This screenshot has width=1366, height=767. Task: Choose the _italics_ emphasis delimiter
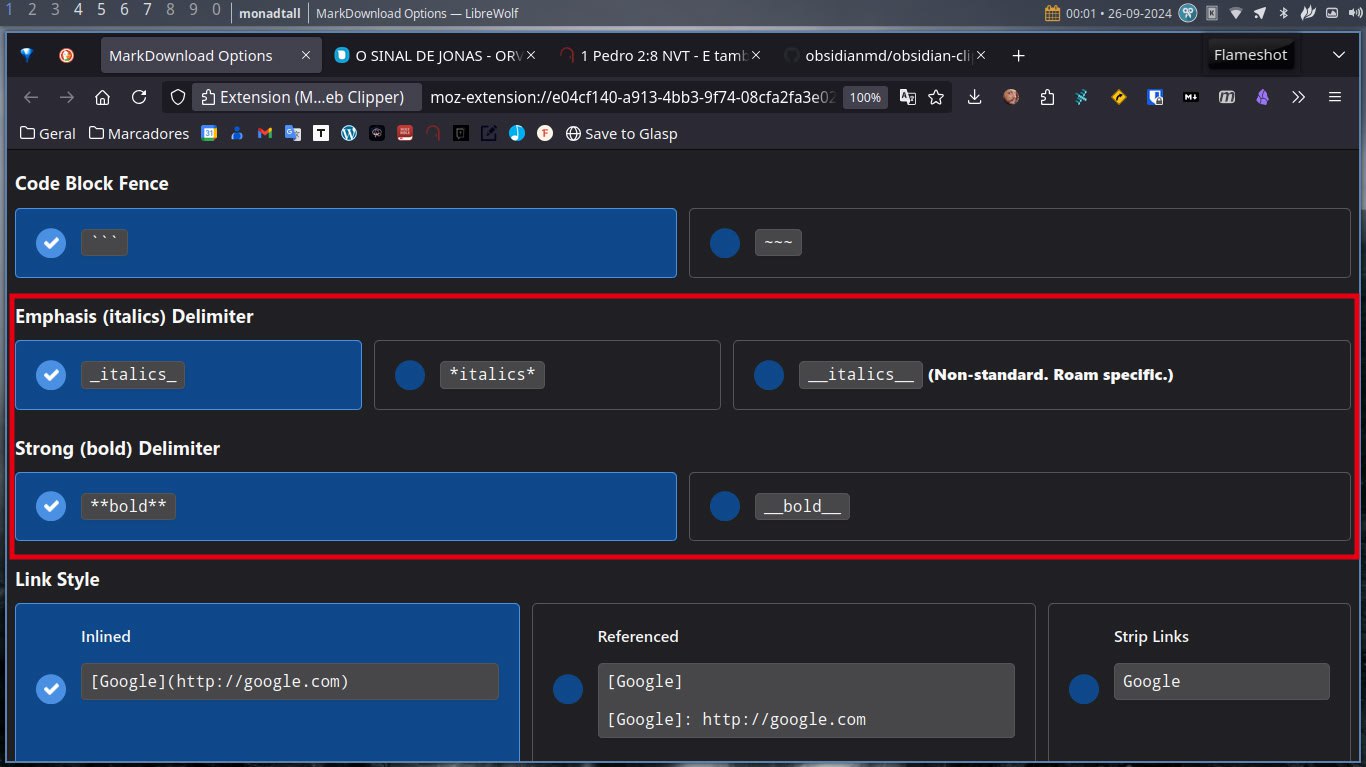(x=188, y=375)
